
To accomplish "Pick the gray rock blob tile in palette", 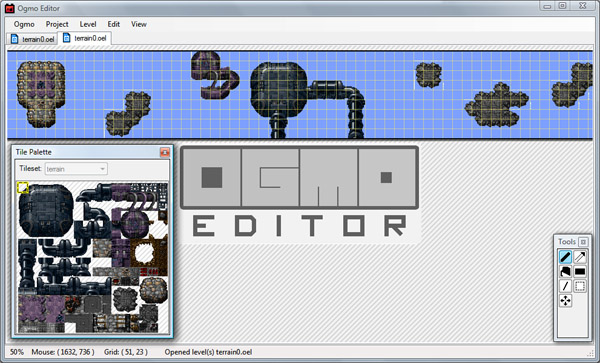I will point(125,299).
